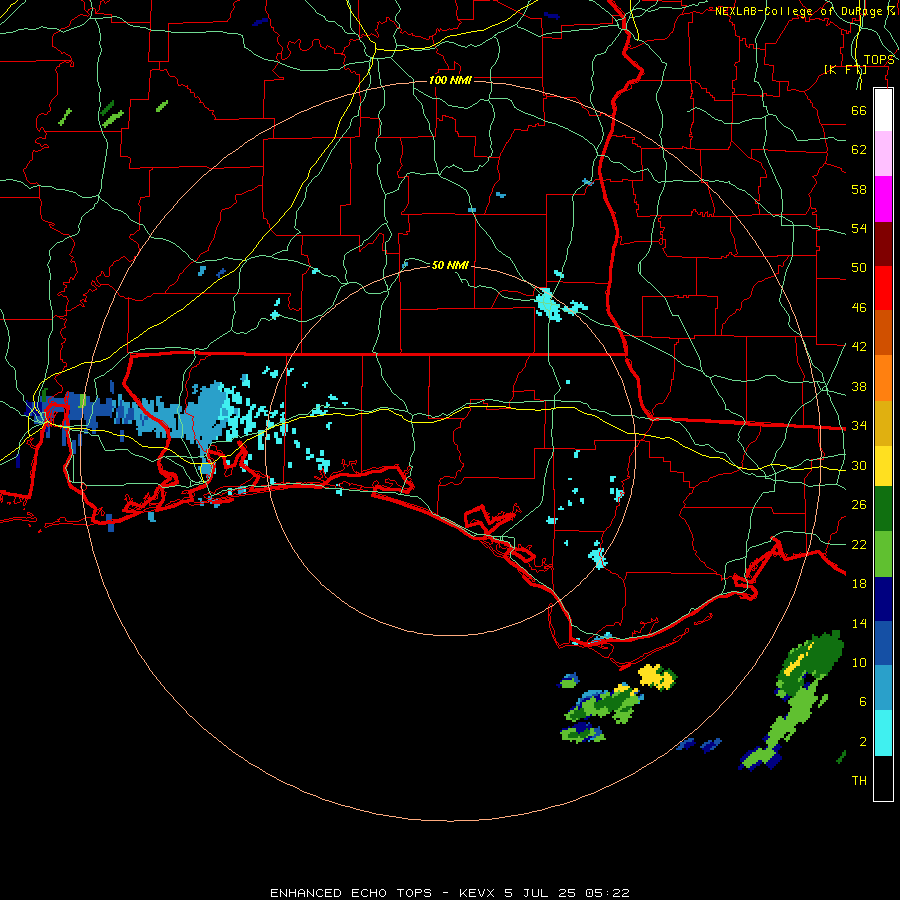
Task: Click the 26 value on the legend
Action: [x=859, y=505]
